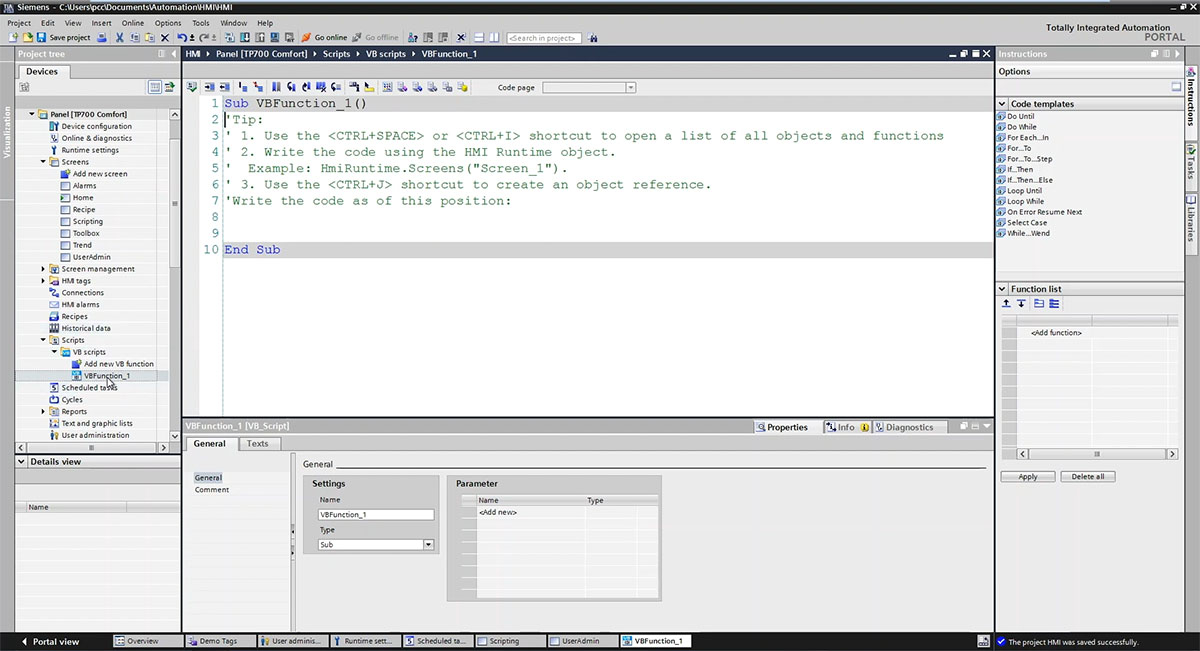Click the Go online button
Viewport: 1200px width, 651px height.
(x=323, y=38)
